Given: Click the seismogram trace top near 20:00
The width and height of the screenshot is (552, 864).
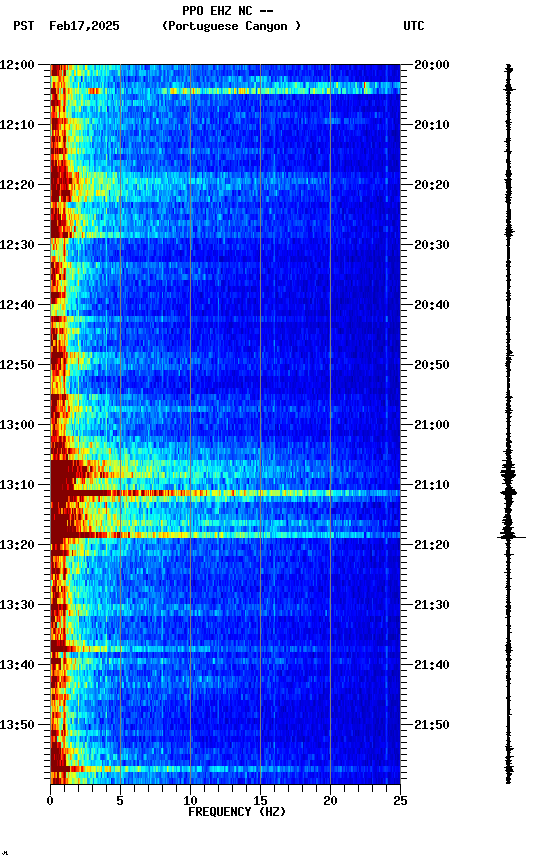Looking at the screenshot, I should [x=509, y=68].
